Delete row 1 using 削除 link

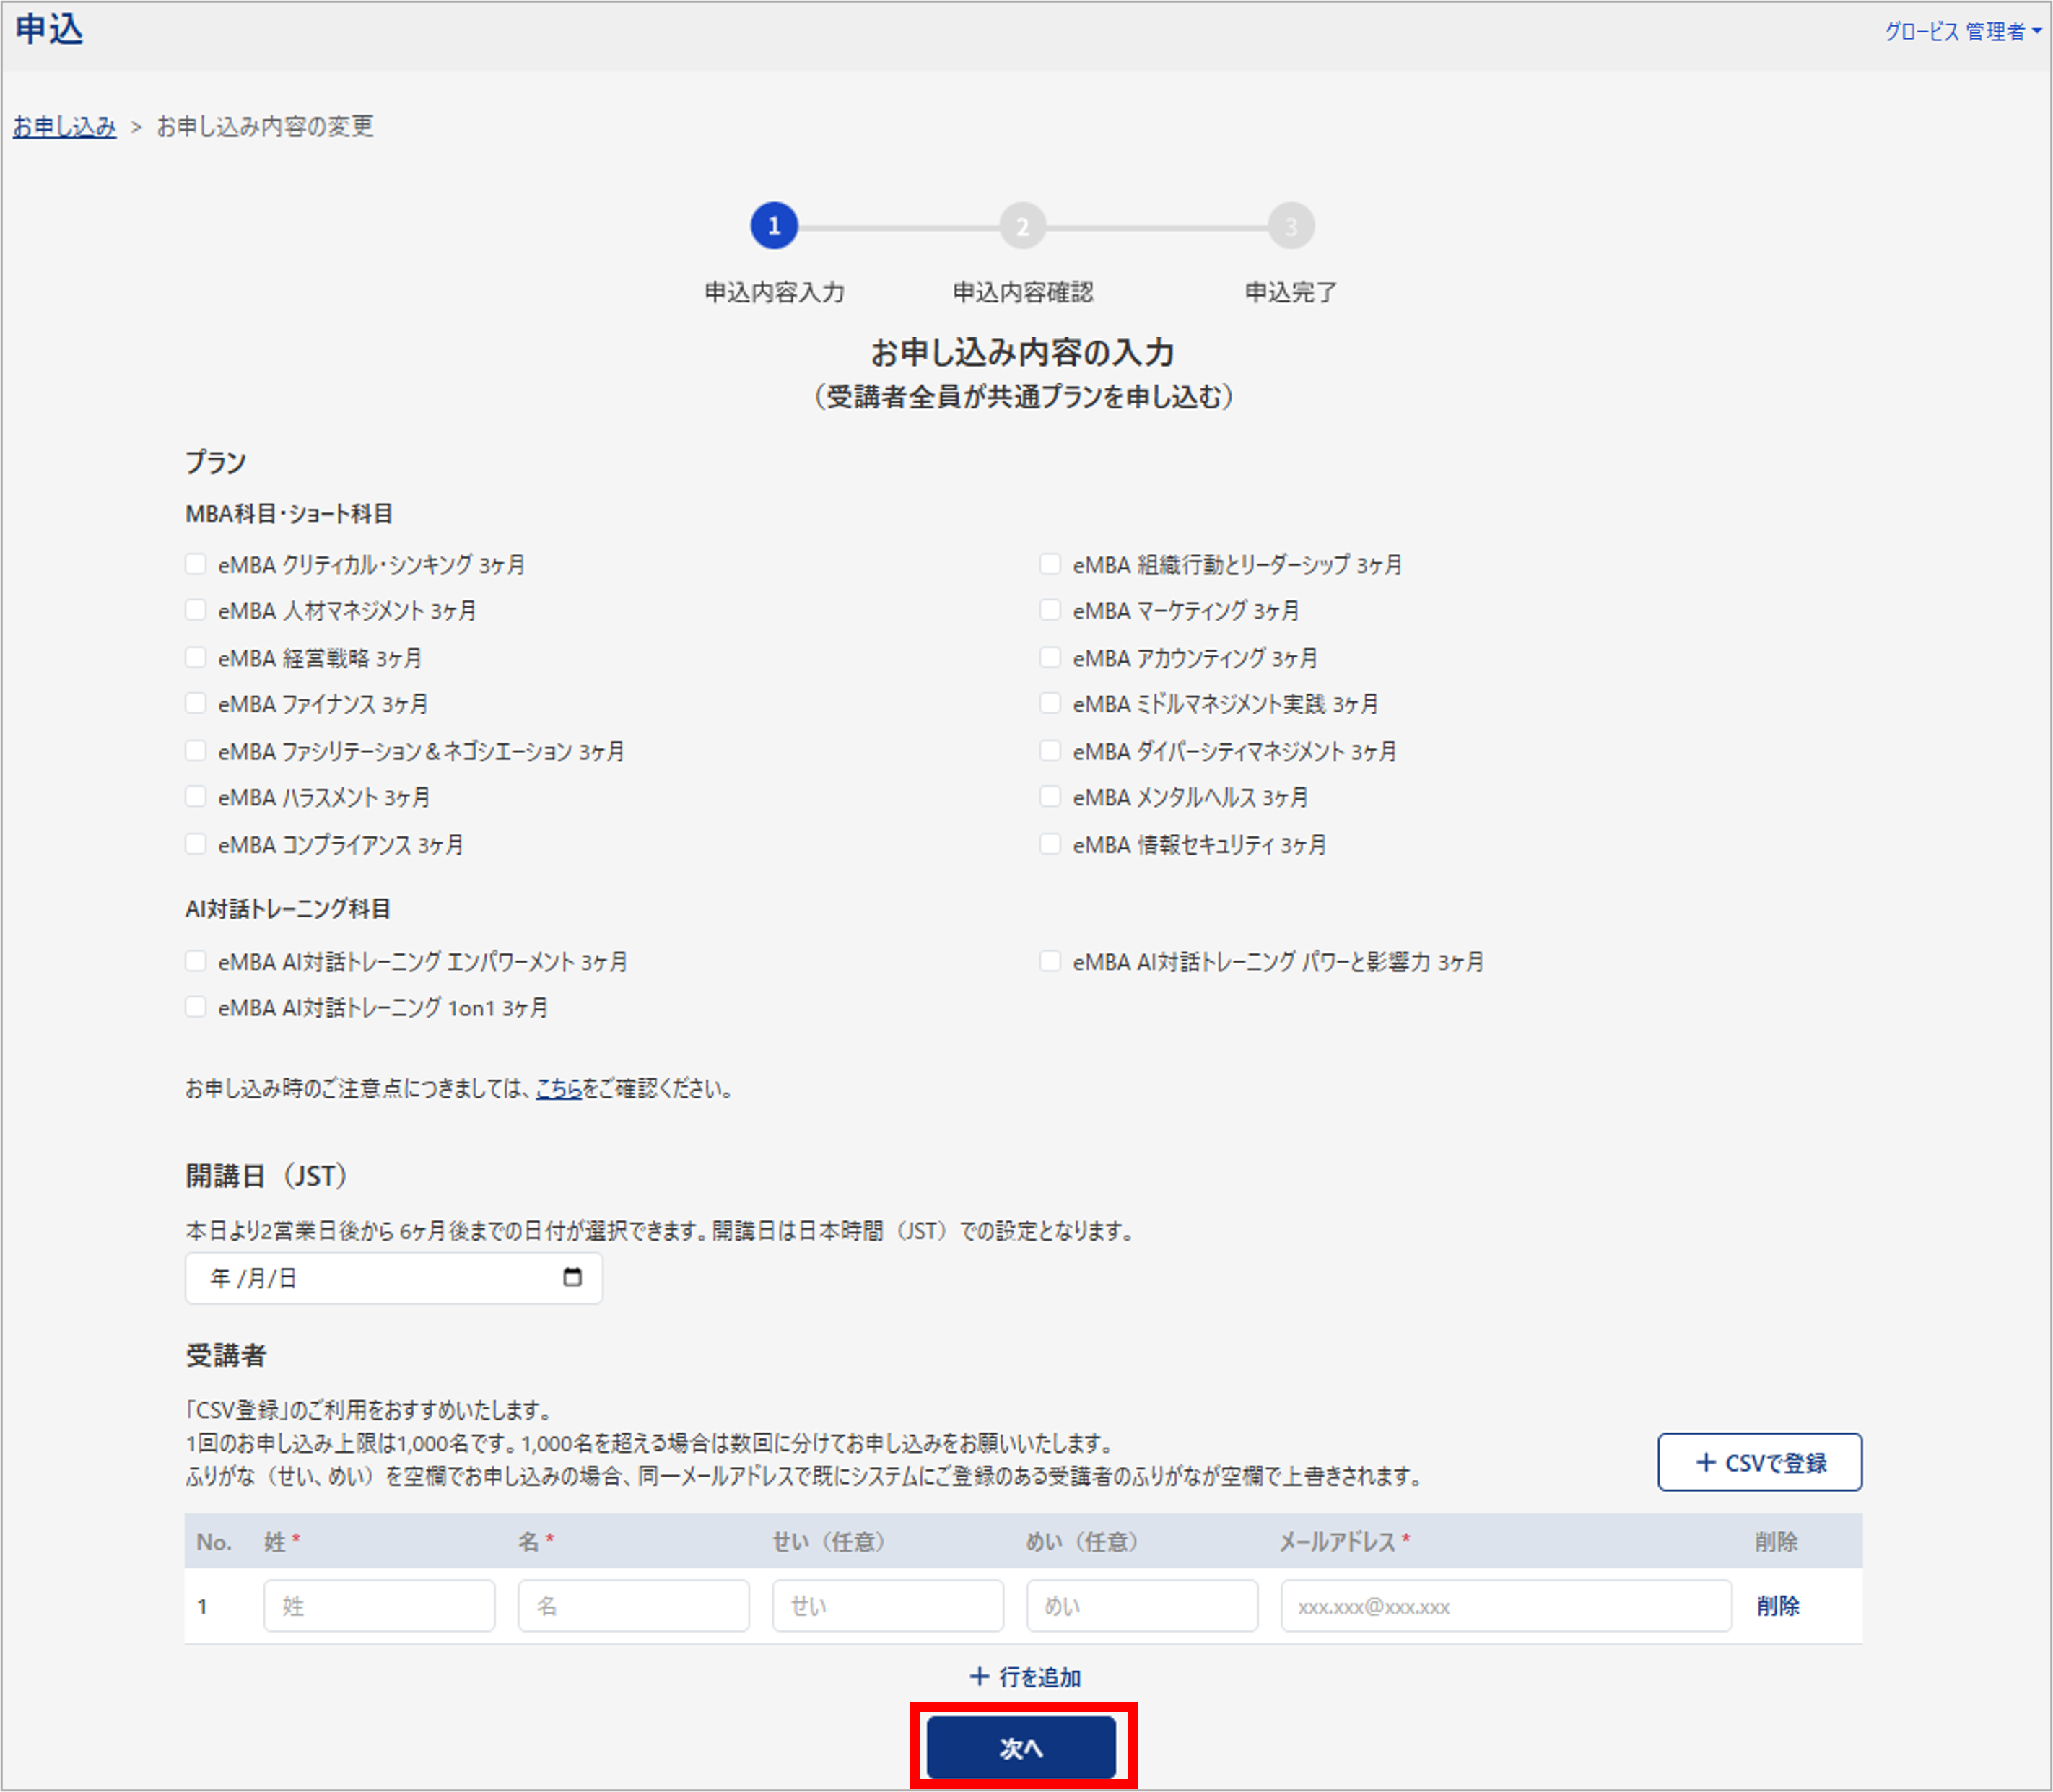click(1778, 1605)
